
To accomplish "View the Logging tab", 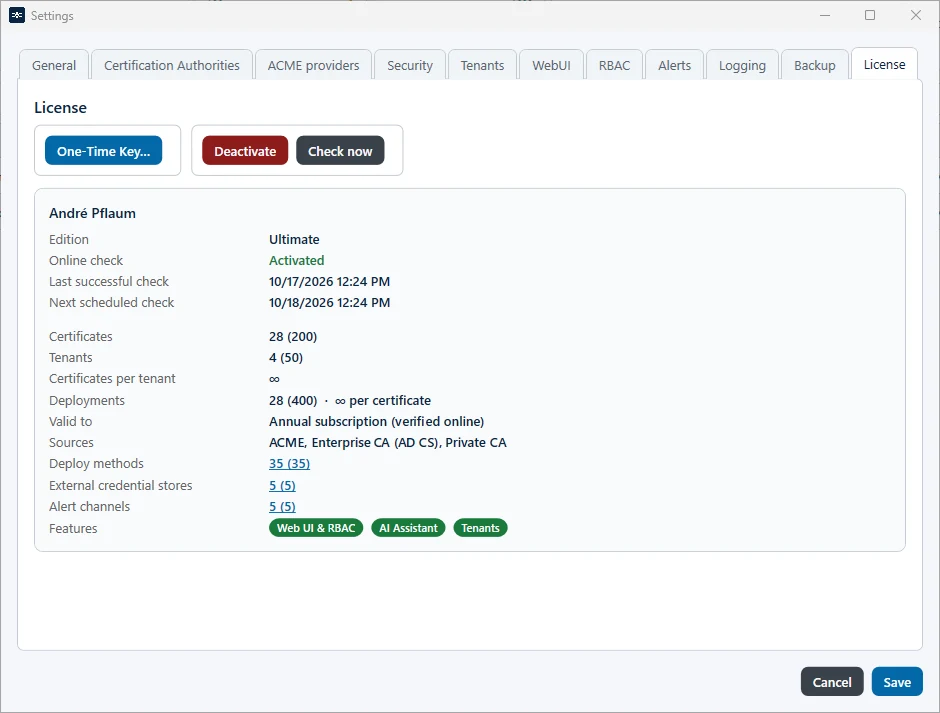I will (742, 65).
